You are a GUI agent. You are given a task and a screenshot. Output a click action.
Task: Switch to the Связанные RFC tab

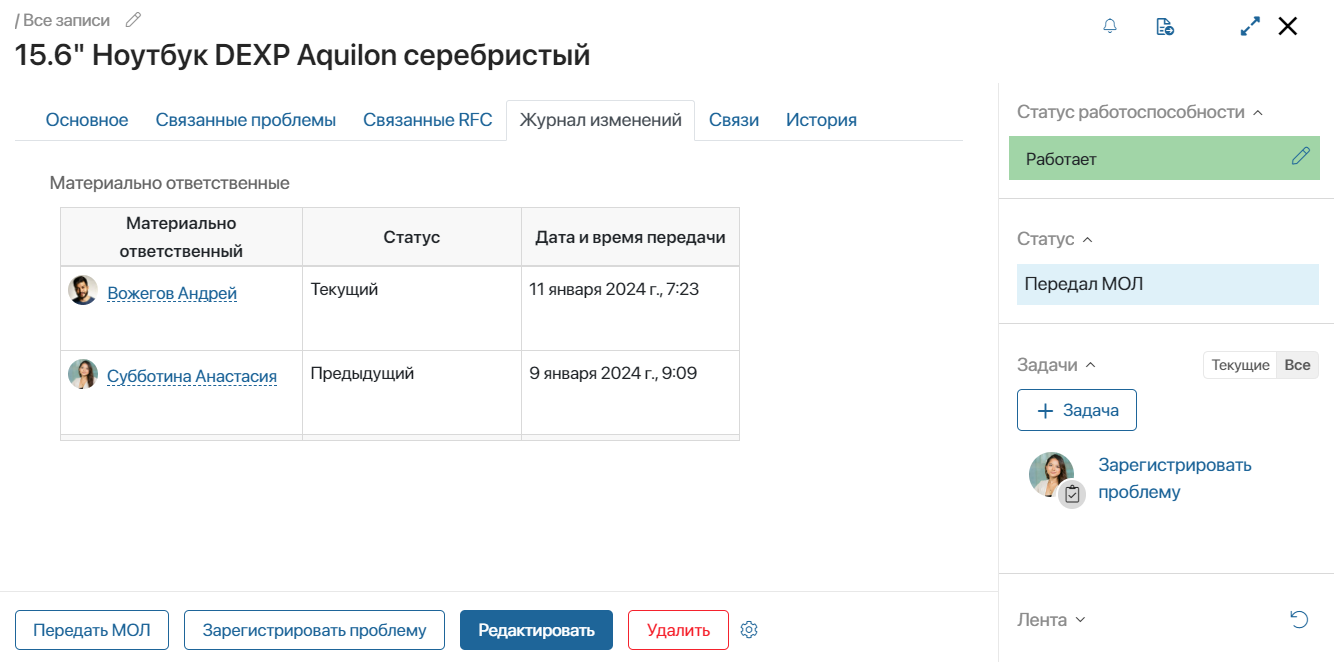tap(428, 120)
